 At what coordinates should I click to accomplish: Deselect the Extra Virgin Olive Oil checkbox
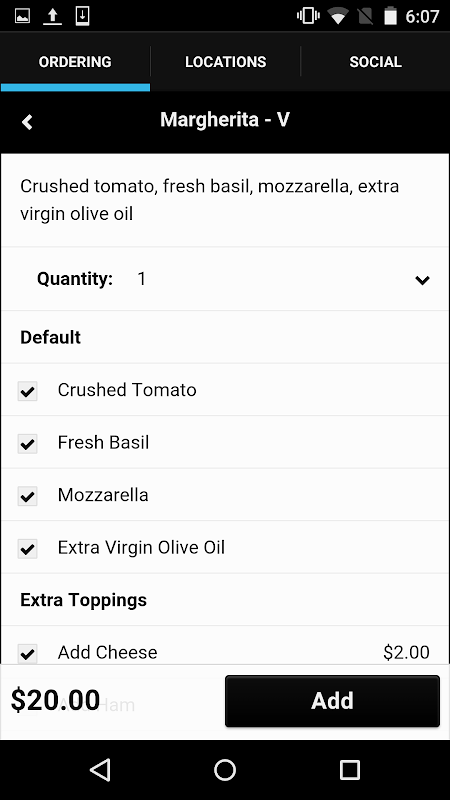click(x=28, y=549)
